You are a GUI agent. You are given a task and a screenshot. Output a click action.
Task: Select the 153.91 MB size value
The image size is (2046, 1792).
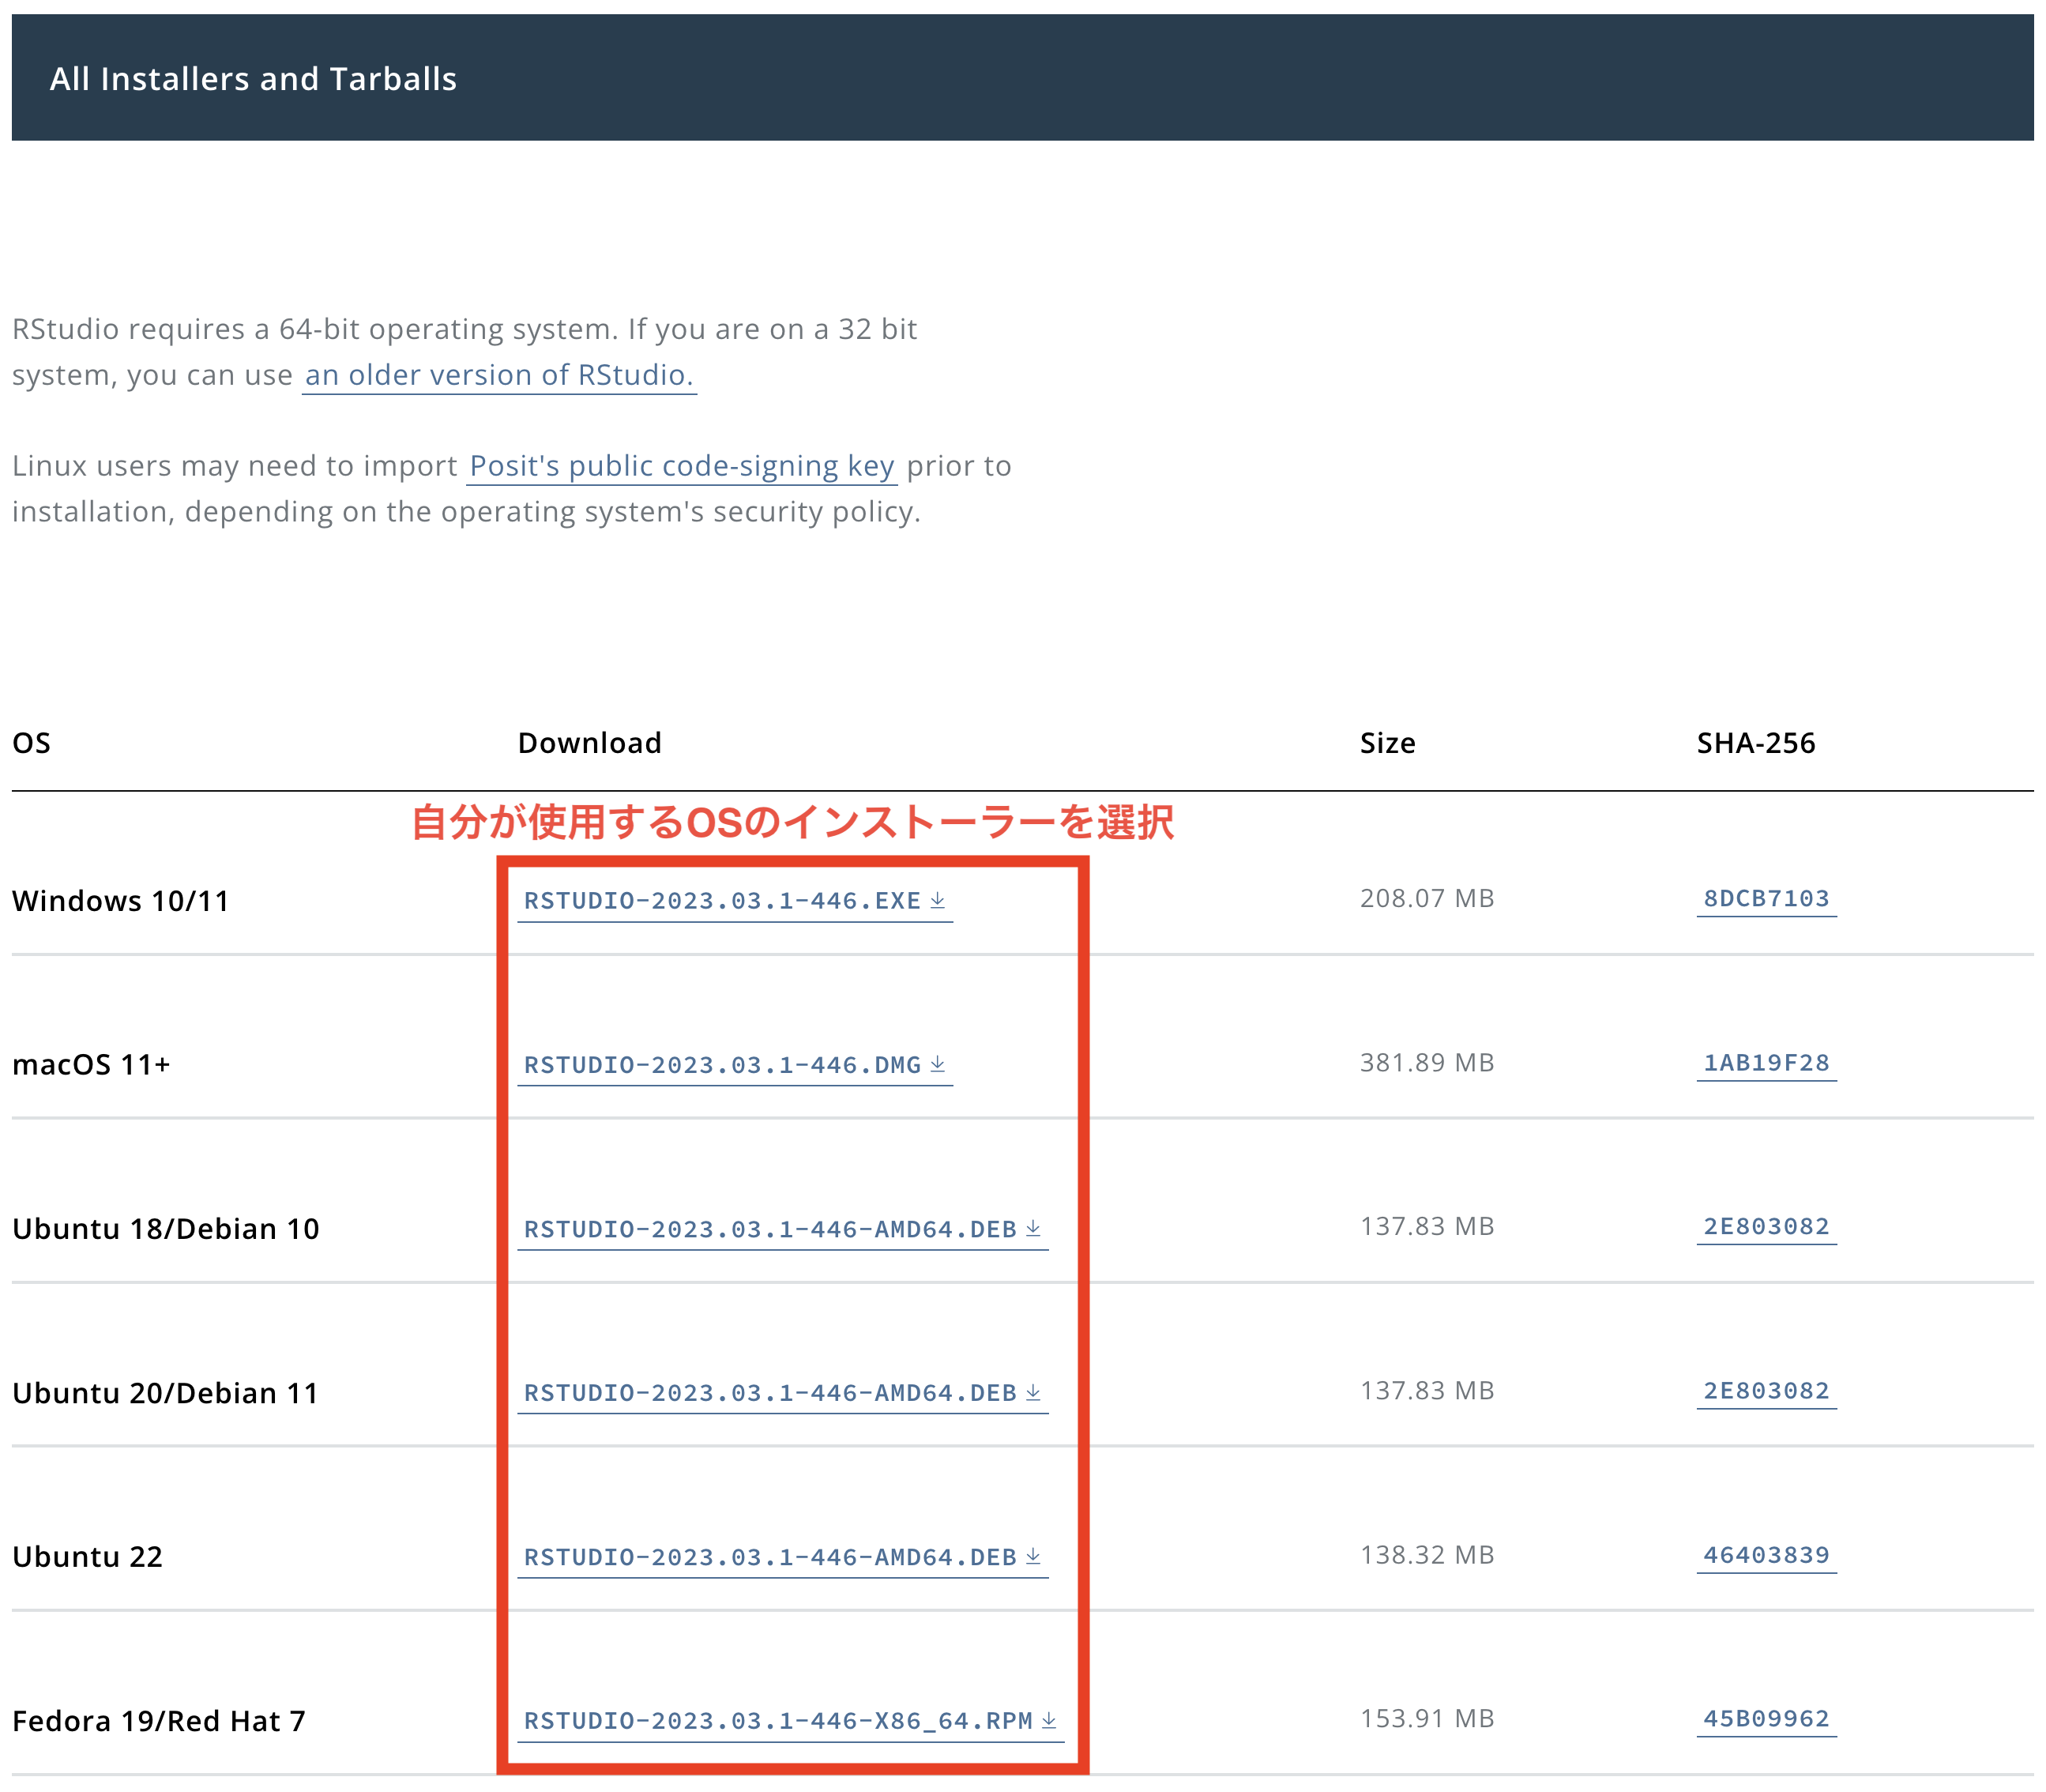[1426, 1718]
